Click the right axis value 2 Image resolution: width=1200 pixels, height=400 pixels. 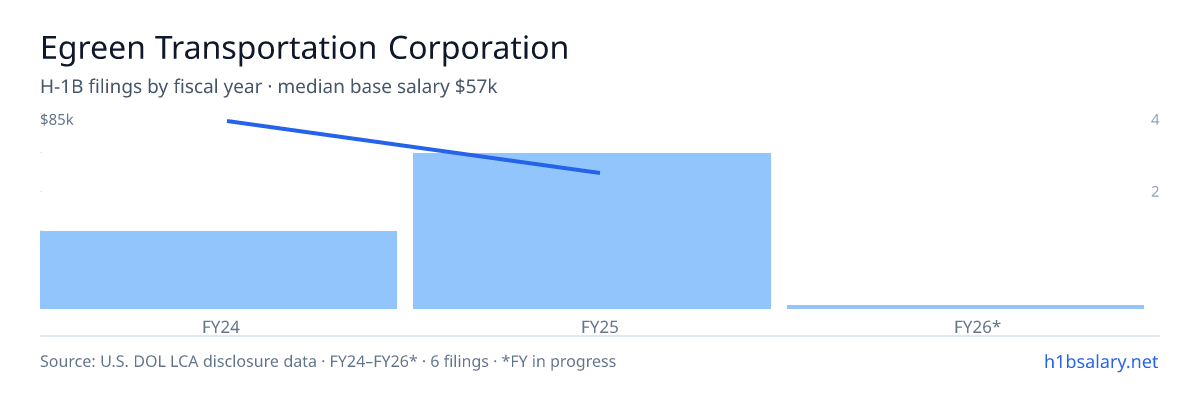coord(1155,192)
